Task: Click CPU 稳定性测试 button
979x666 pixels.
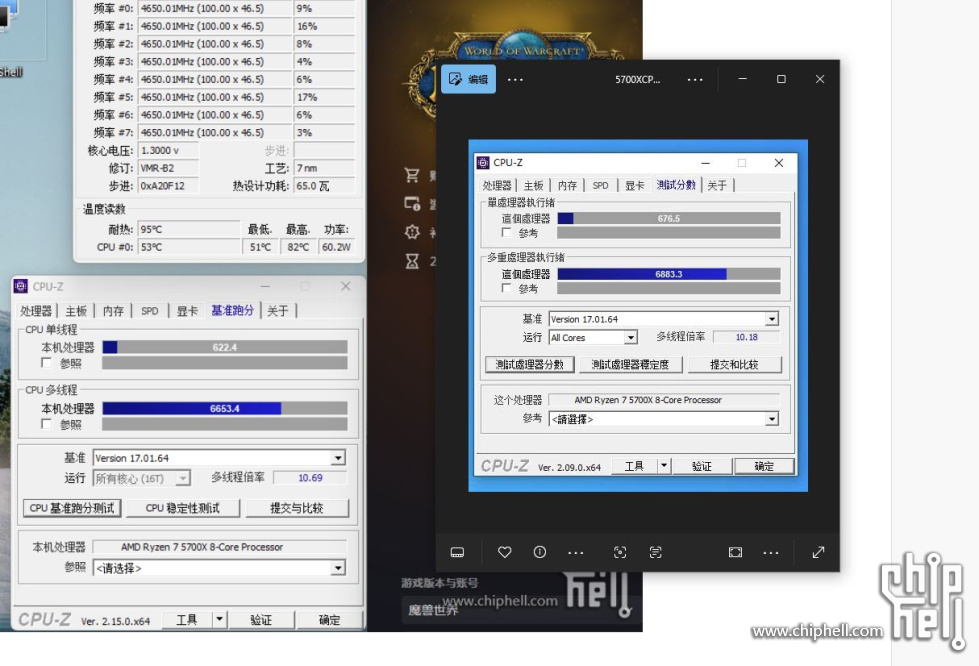Action: pyautogui.click(x=183, y=508)
